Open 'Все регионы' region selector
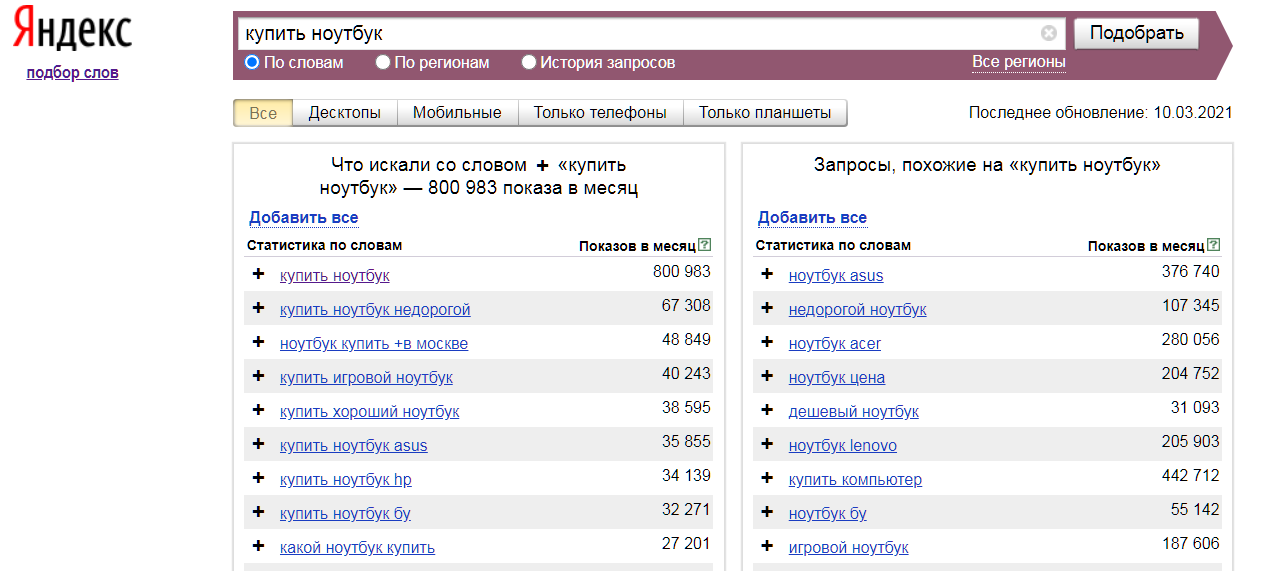The image size is (1272, 571). (x=1018, y=62)
